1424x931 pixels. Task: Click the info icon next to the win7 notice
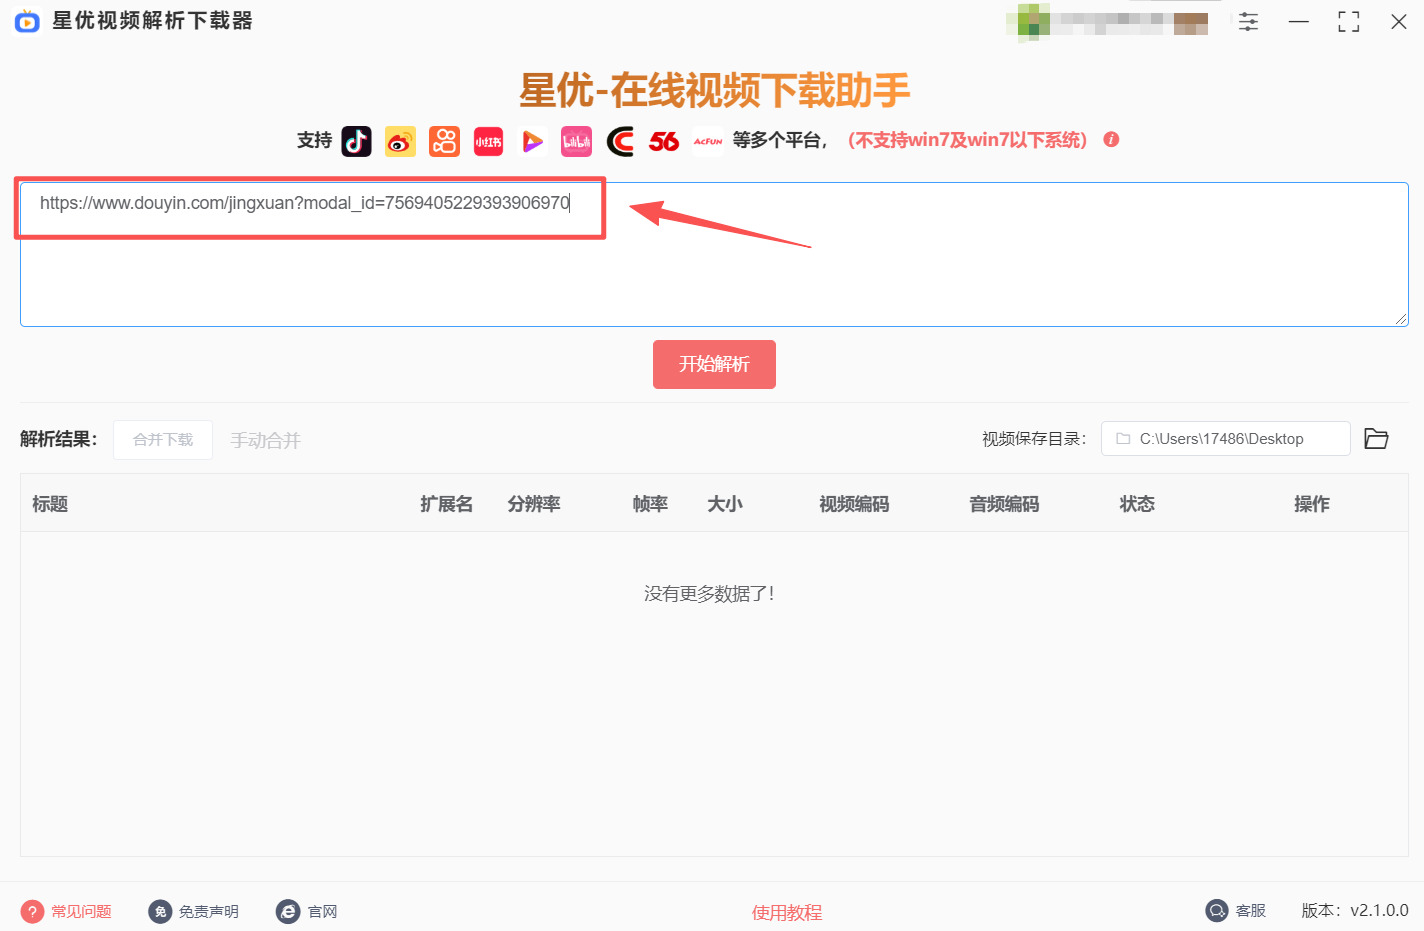tap(1111, 140)
